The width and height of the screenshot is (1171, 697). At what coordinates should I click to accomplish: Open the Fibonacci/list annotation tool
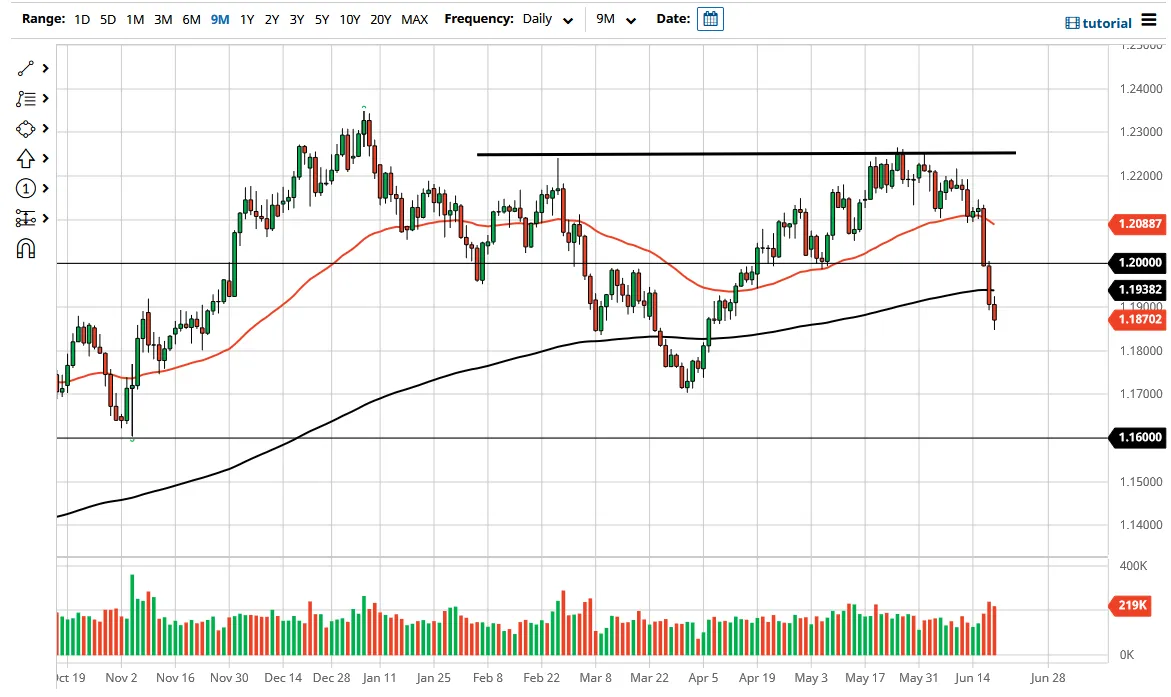pyautogui.click(x=25, y=99)
